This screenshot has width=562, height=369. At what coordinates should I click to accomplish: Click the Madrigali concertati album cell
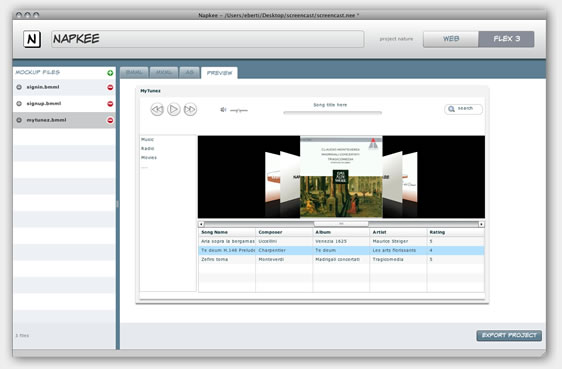[341, 259]
